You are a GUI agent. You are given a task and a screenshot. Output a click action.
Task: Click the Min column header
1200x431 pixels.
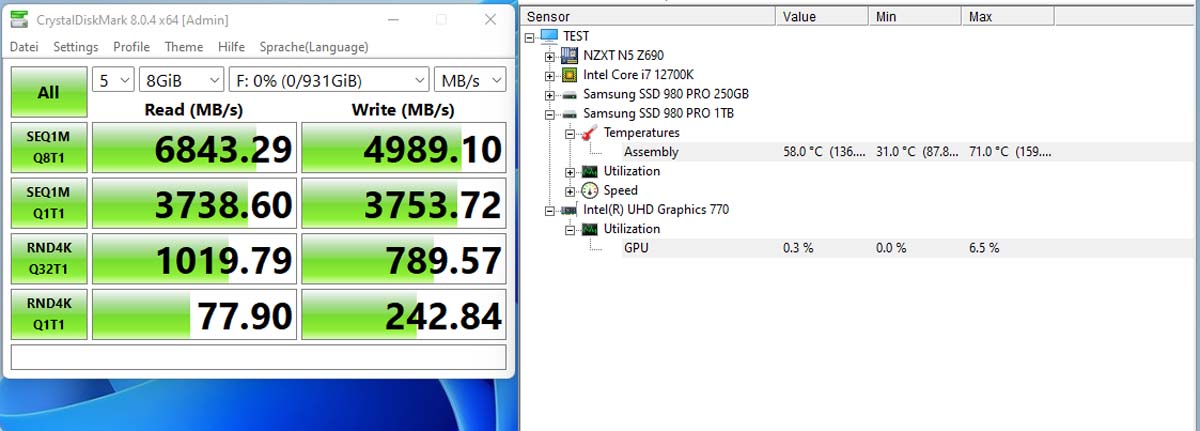[x=915, y=16]
